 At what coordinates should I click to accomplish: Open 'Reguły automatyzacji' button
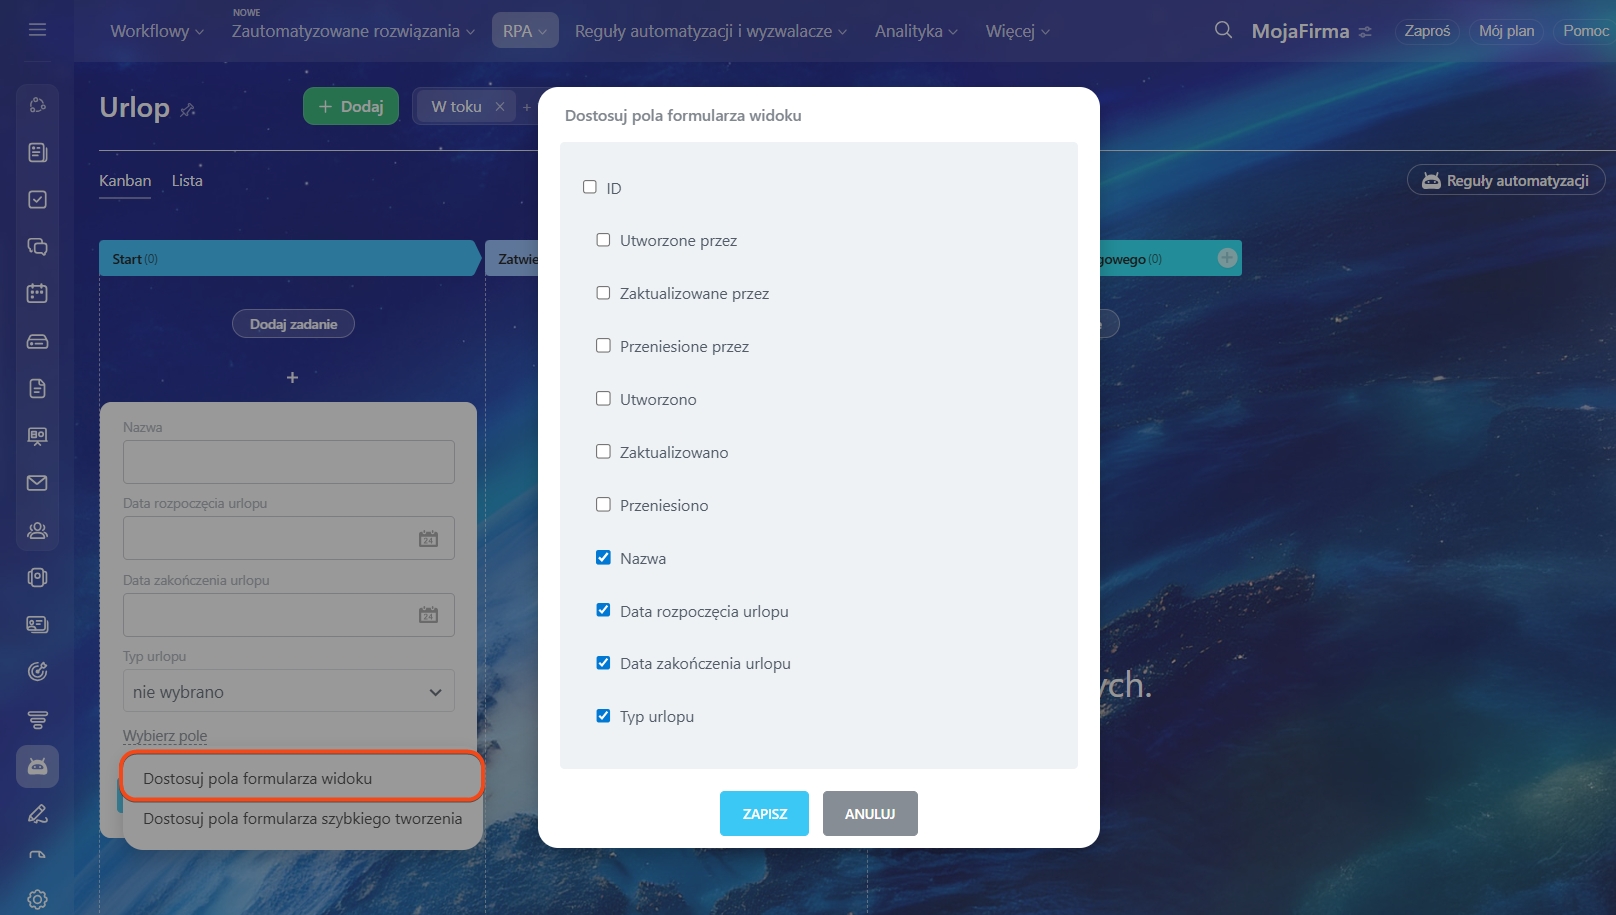[1506, 180]
